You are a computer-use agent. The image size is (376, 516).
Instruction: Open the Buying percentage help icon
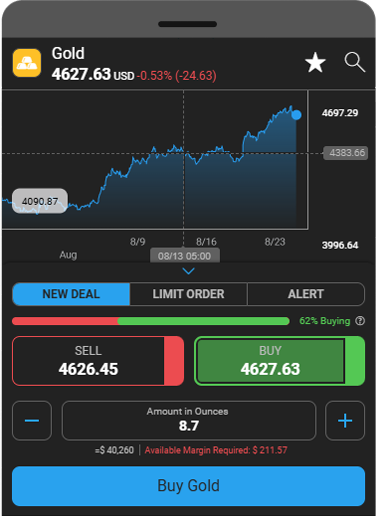[360, 321]
